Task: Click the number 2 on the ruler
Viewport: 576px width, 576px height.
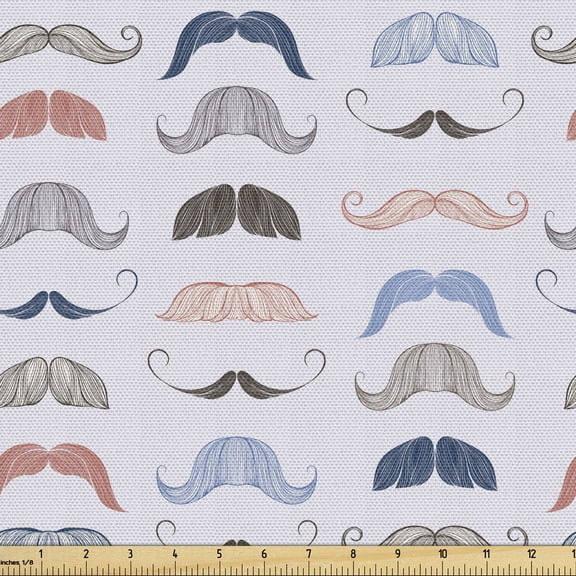Action: click(x=86, y=554)
